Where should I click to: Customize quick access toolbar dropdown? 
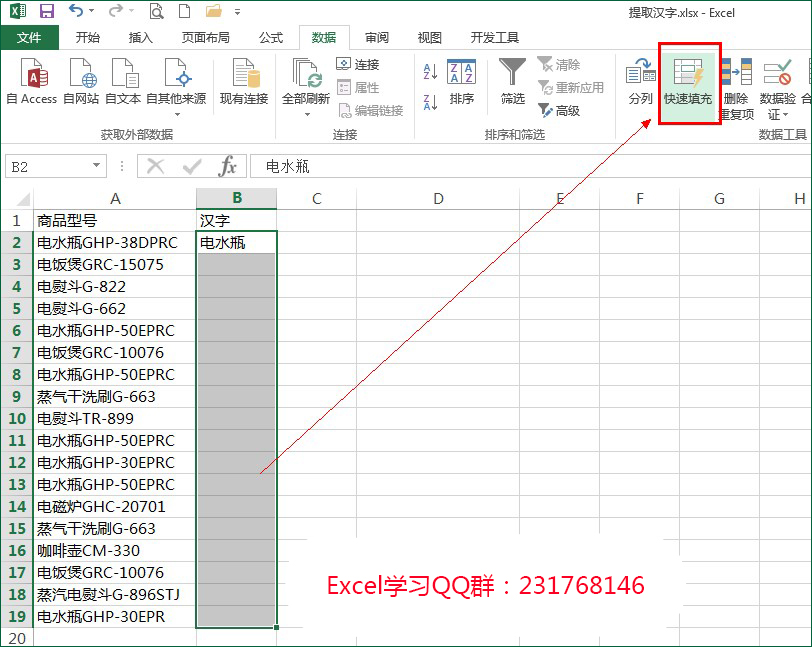point(237,11)
